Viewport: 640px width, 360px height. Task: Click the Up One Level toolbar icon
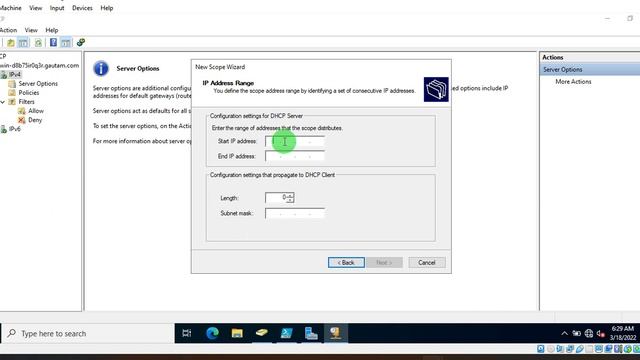[11, 42]
